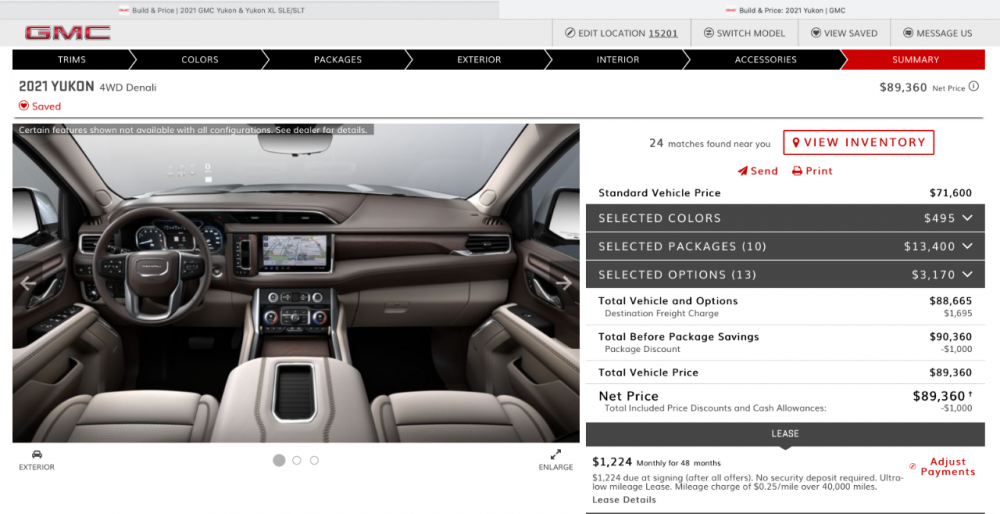Screen dimensions: 1000x514
Task: Show the next vehicle image arrow
Action: [564, 283]
